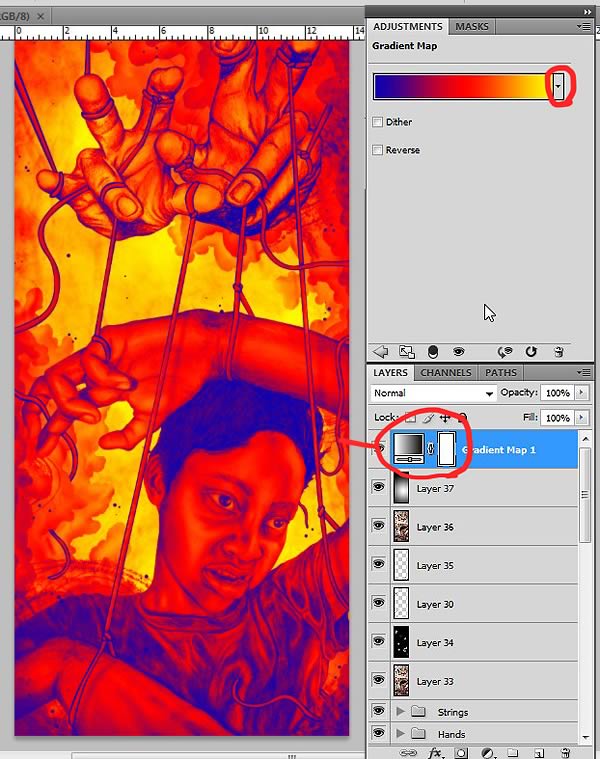Collapse panels with the double-arrow icon
This screenshot has width=600, height=759.
pos(587,12)
